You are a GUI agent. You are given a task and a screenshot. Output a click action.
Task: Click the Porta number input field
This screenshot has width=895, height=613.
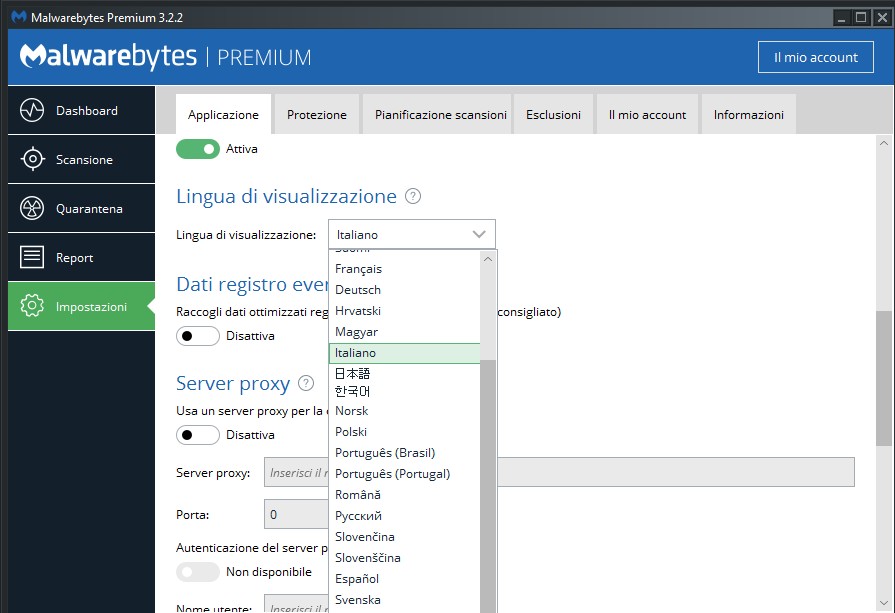pyautogui.click(x=296, y=514)
